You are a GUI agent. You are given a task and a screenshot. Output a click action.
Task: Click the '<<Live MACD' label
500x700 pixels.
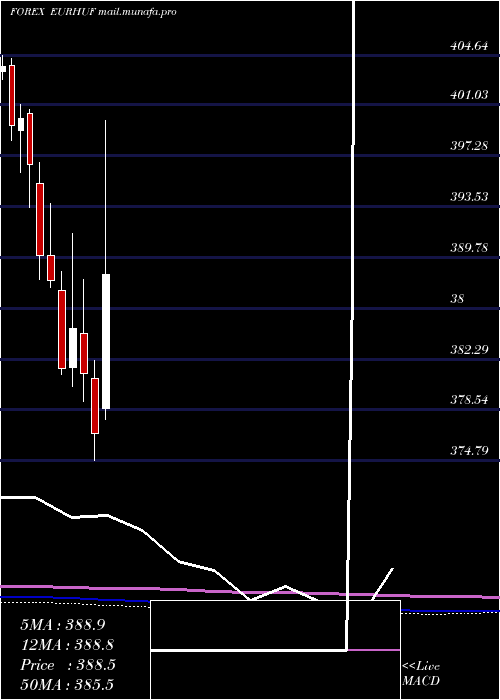(x=421, y=674)
